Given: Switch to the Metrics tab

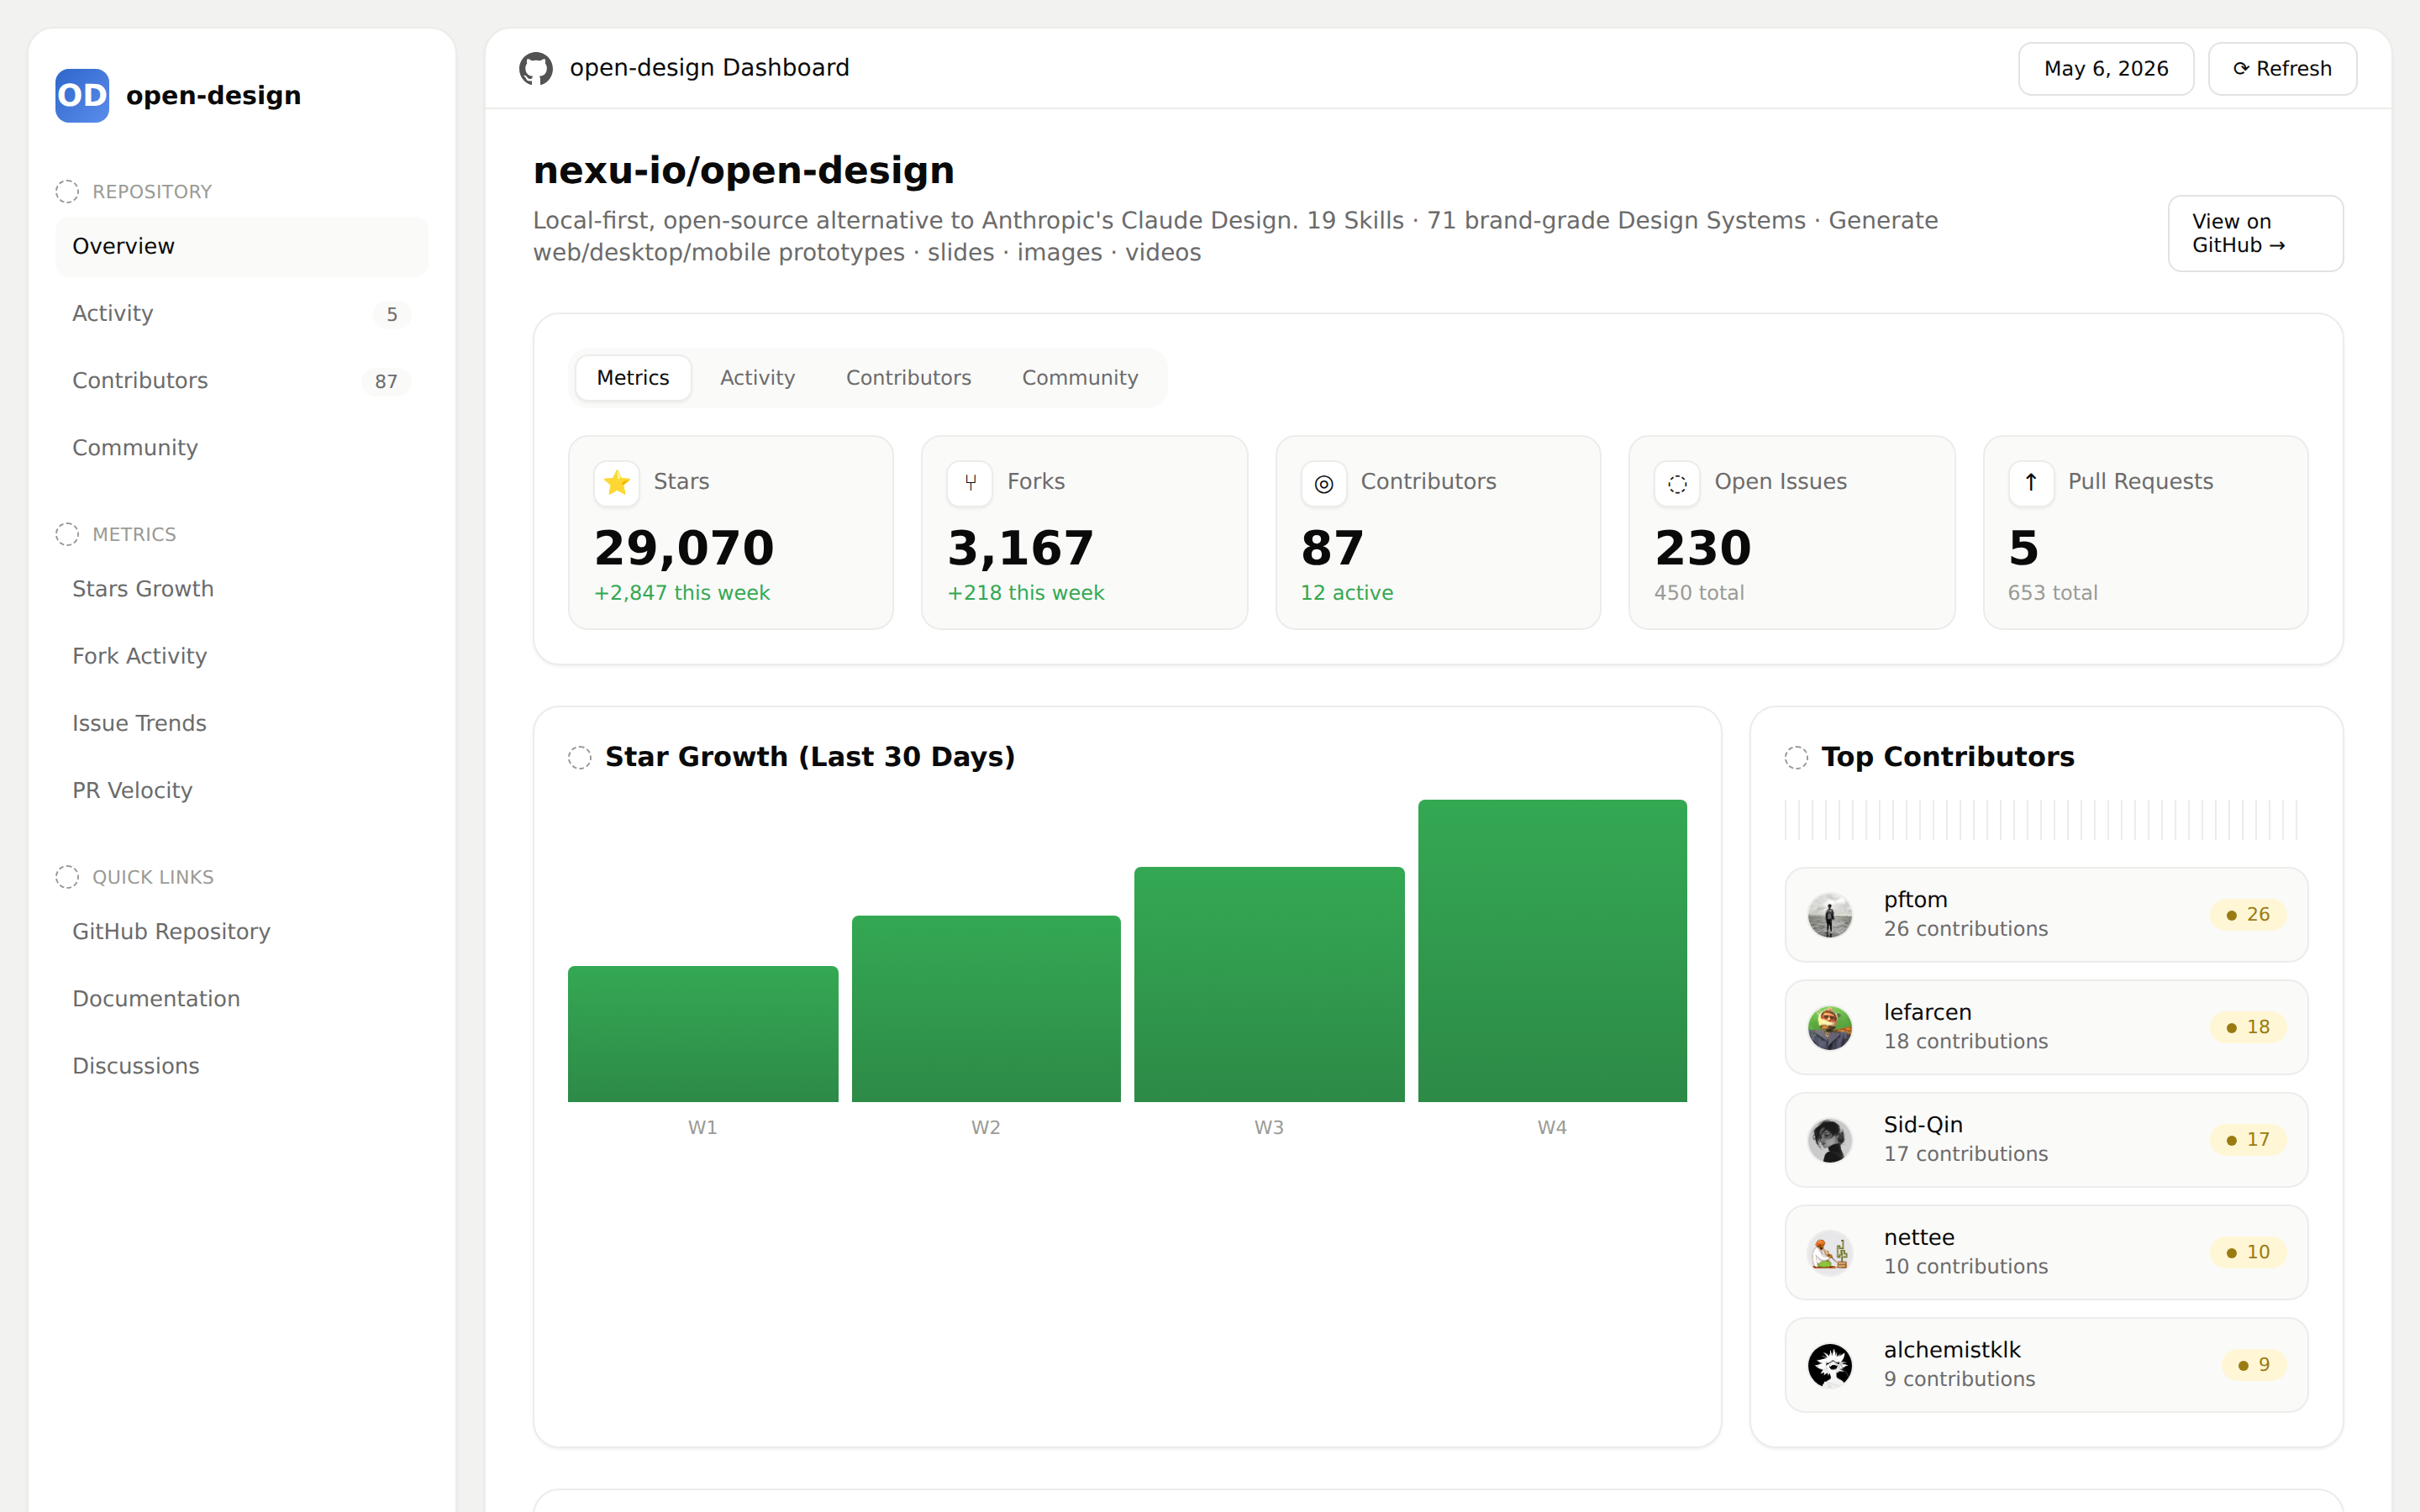Looking at the screenshot, I should pos(633,378).
